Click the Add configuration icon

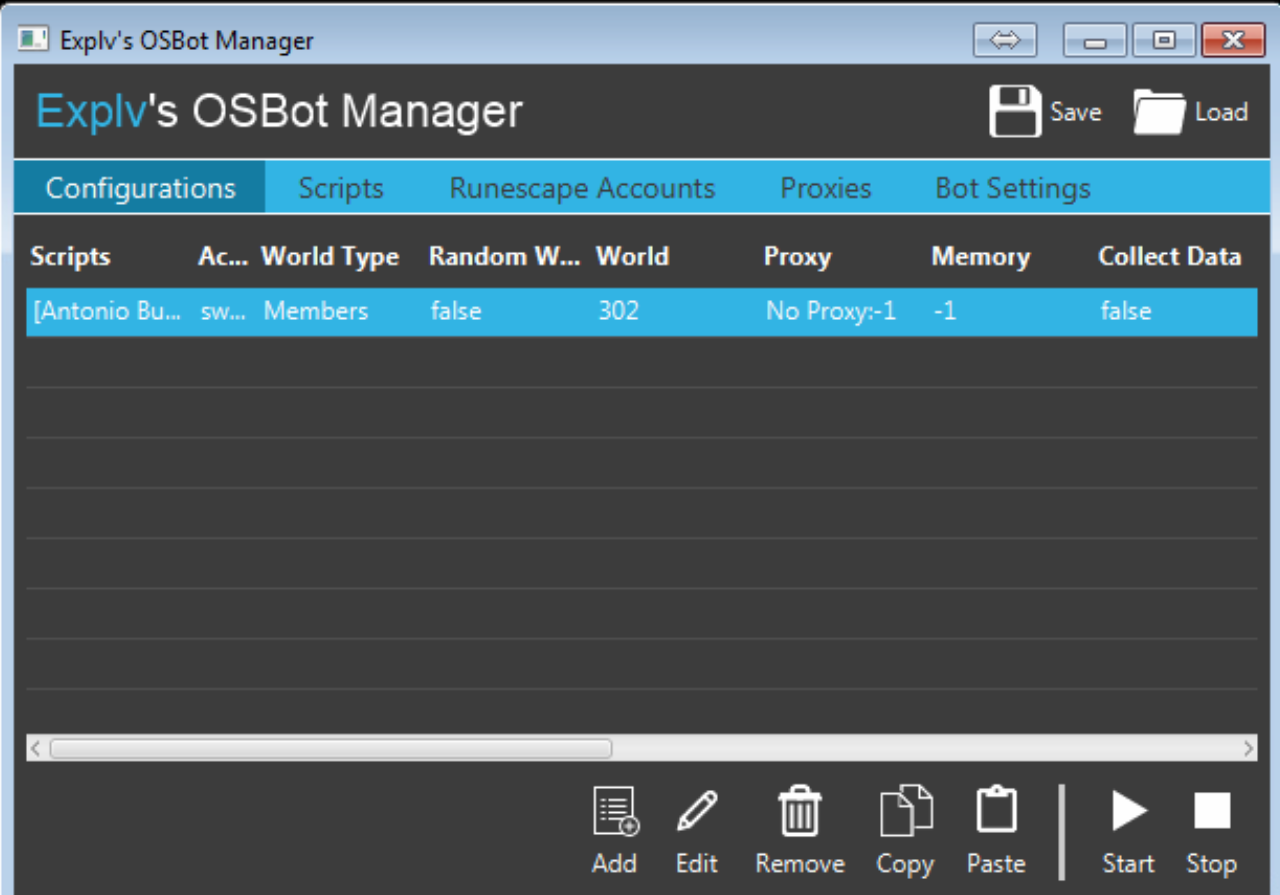pyautogui.click(x=615, y=810)
